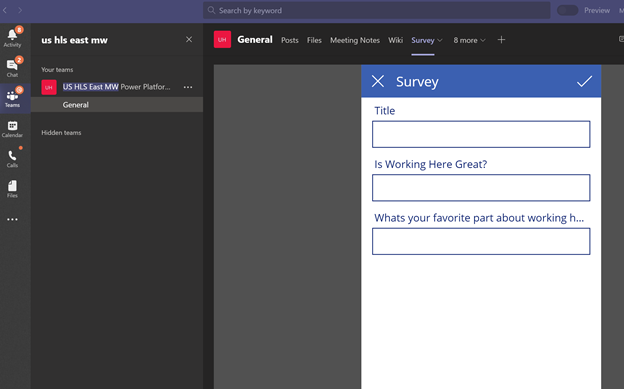Submit the Survey with checkmark icon
Image resolution: width=624 pixels, height=389 pixels.
pyautogui.click(x=585, y=81)
